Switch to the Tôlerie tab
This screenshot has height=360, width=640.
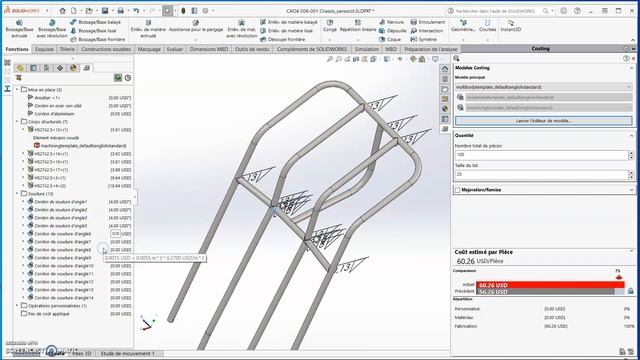67,49
